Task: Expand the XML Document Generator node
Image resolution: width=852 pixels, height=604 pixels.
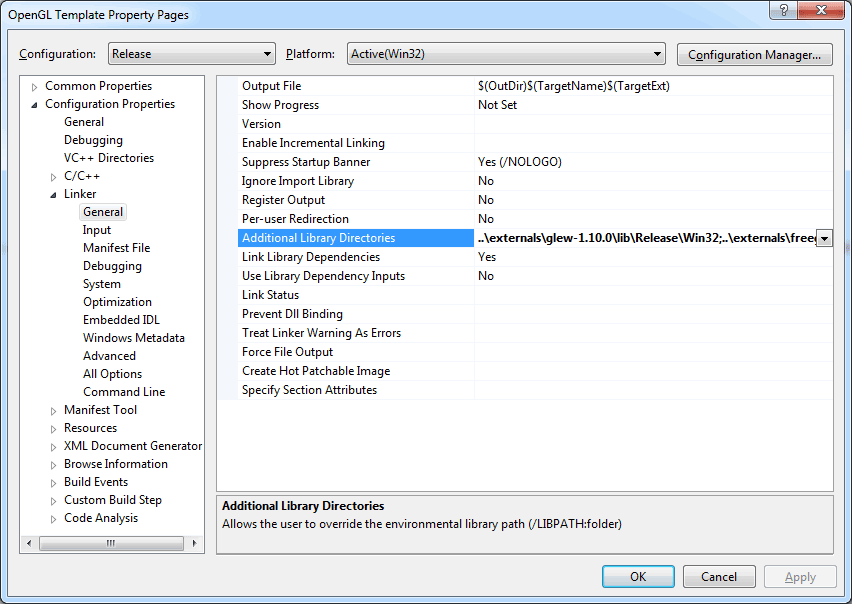Action: pyautogui.click(x=53, y=447)
